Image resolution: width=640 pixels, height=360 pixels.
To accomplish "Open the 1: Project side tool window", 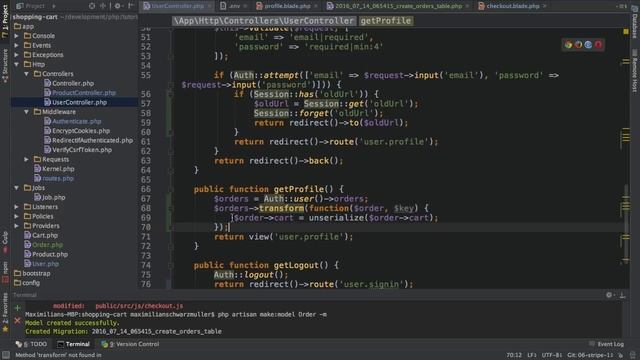I will click(x=5, y=21).
